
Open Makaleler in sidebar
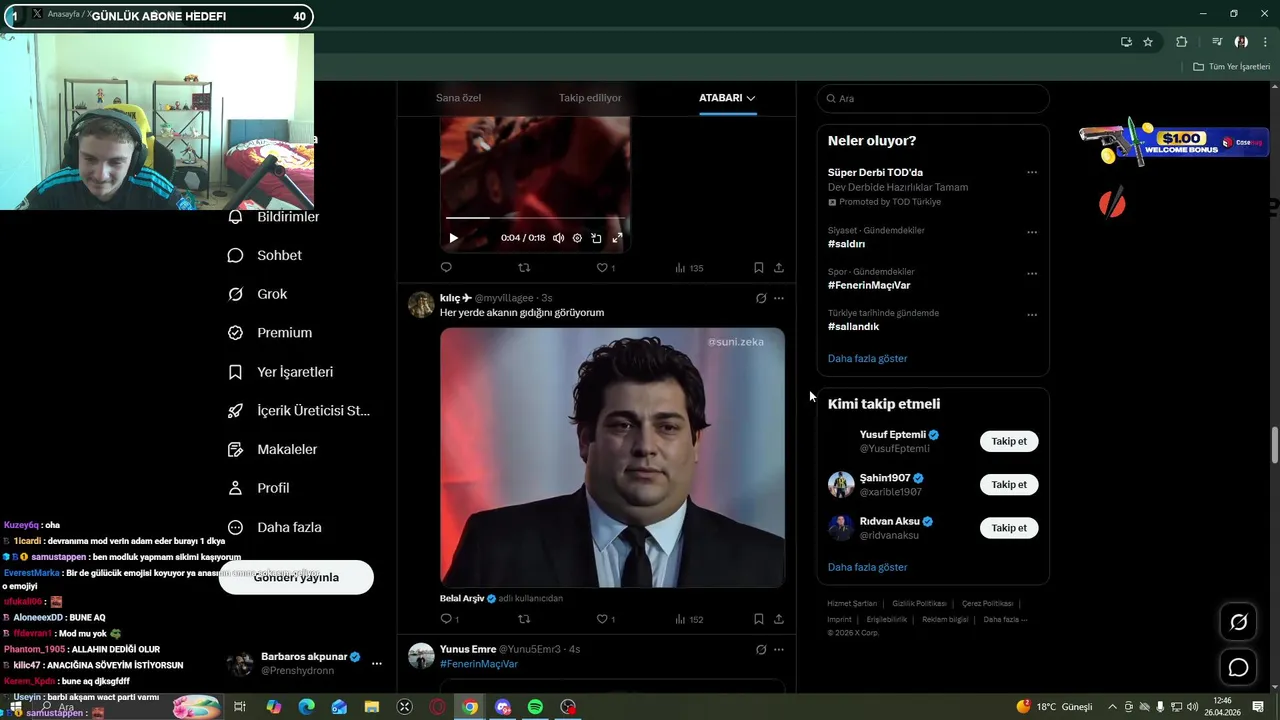[273, 449]
